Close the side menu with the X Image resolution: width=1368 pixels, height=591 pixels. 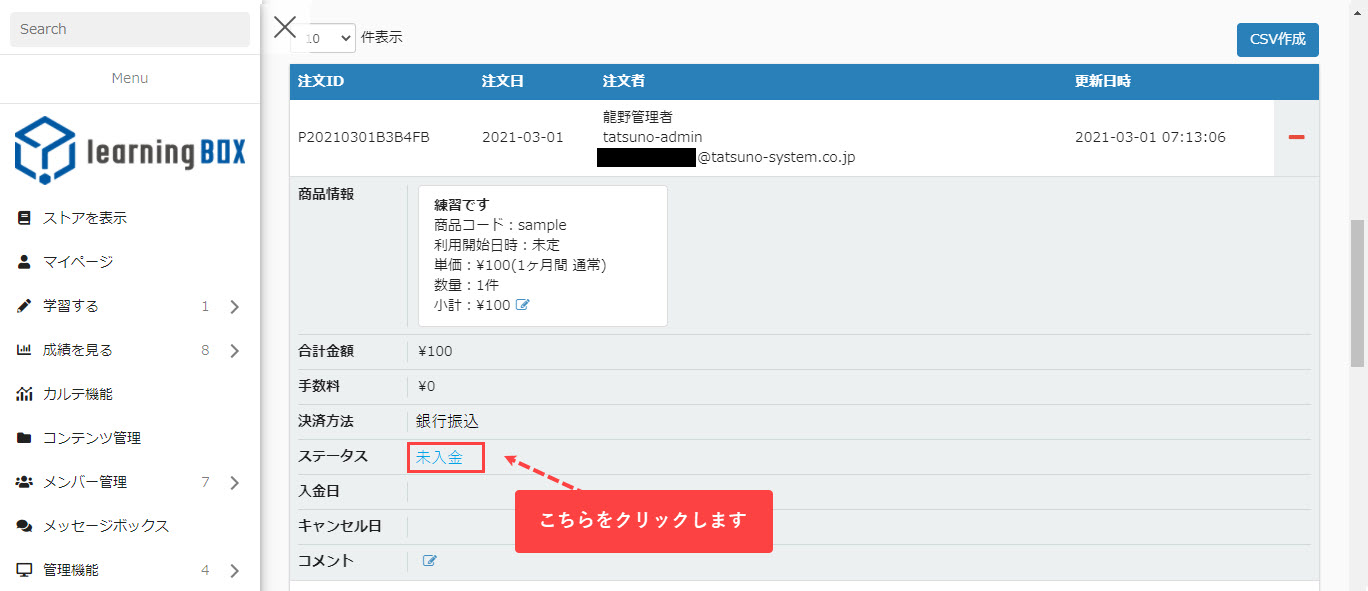click(x=285, y=27)
